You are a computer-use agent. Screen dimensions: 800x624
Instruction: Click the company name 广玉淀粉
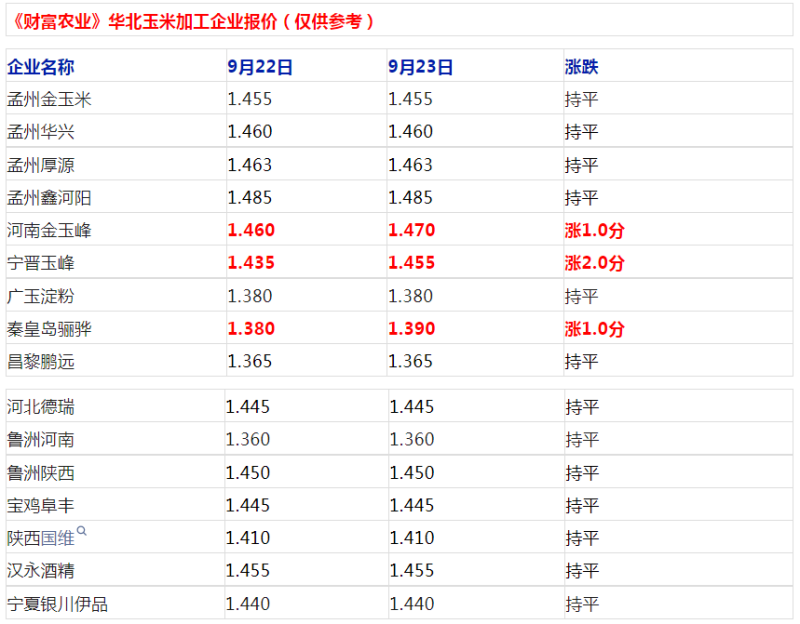coord(41,296)
